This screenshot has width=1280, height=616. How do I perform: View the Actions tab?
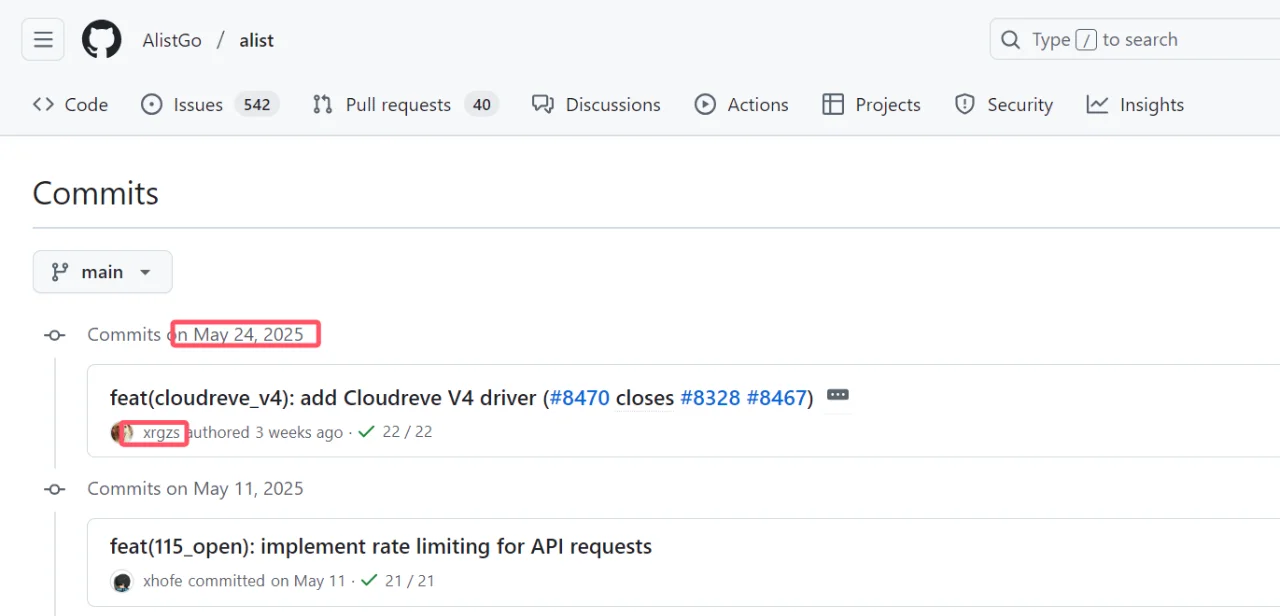741,105
